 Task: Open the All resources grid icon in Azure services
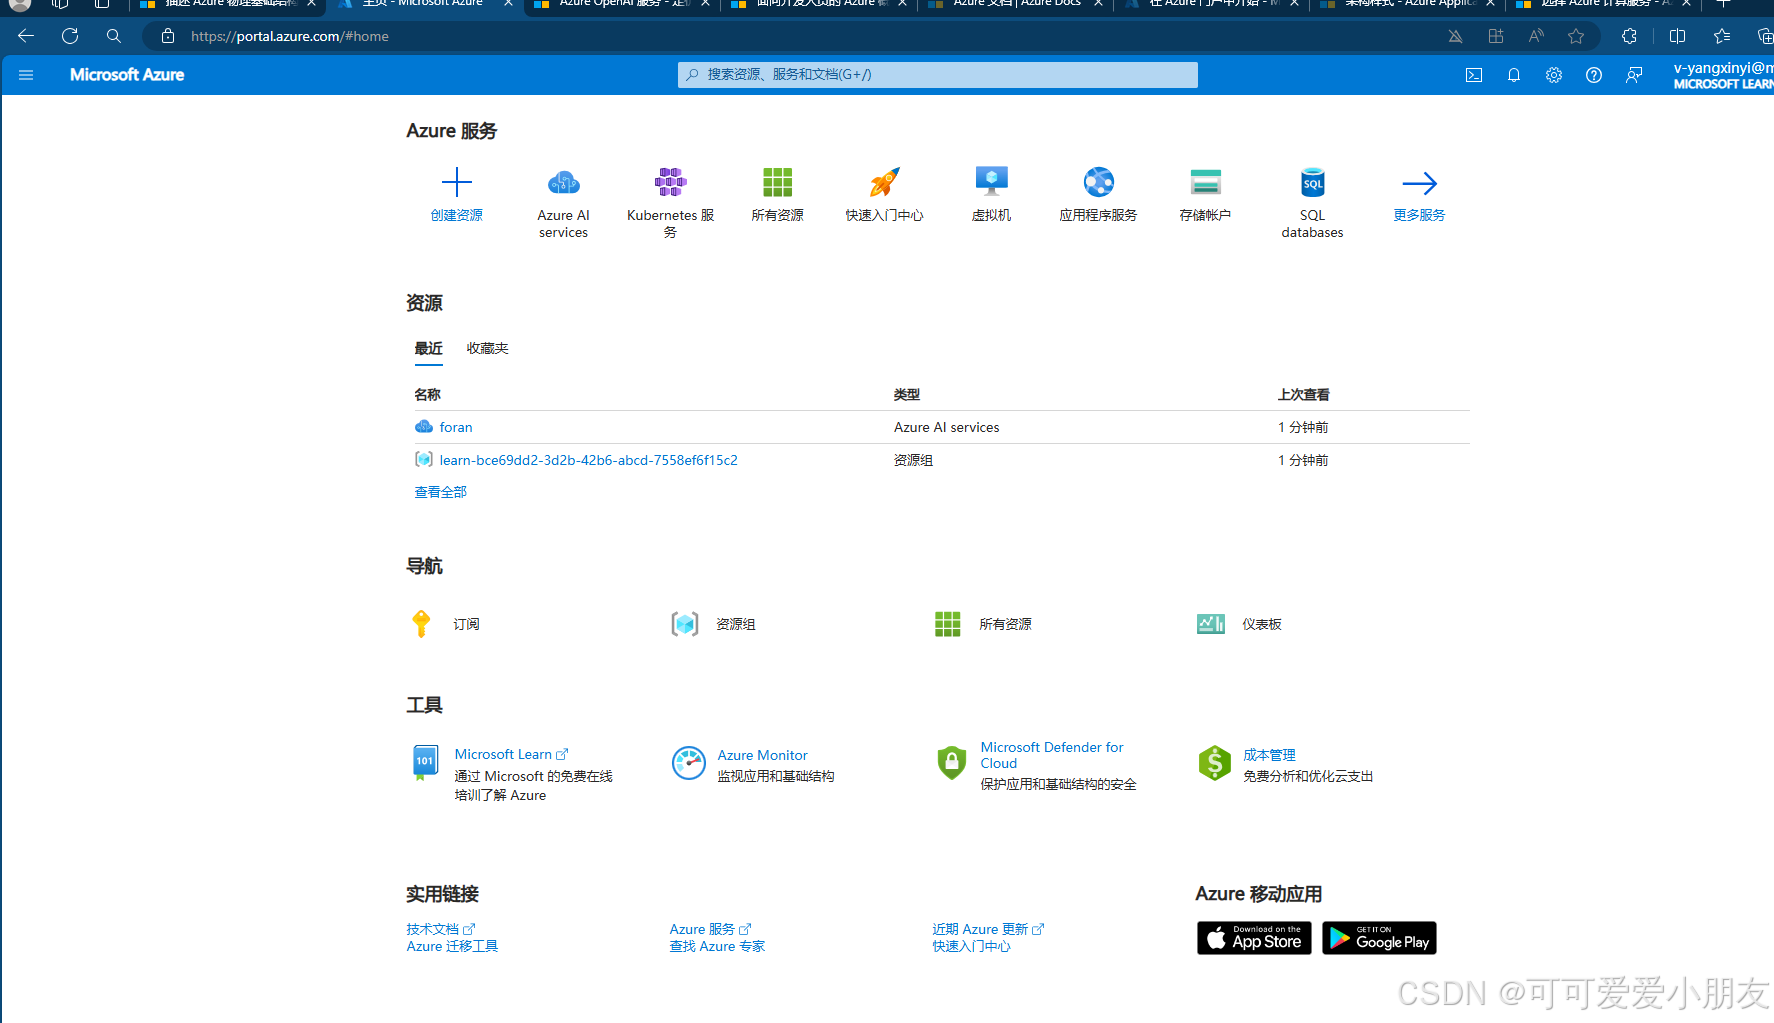(778, 182)
